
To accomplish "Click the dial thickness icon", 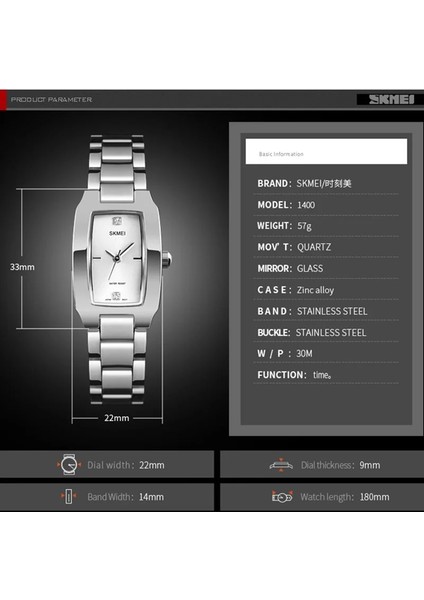I will (x=281, y=465).
